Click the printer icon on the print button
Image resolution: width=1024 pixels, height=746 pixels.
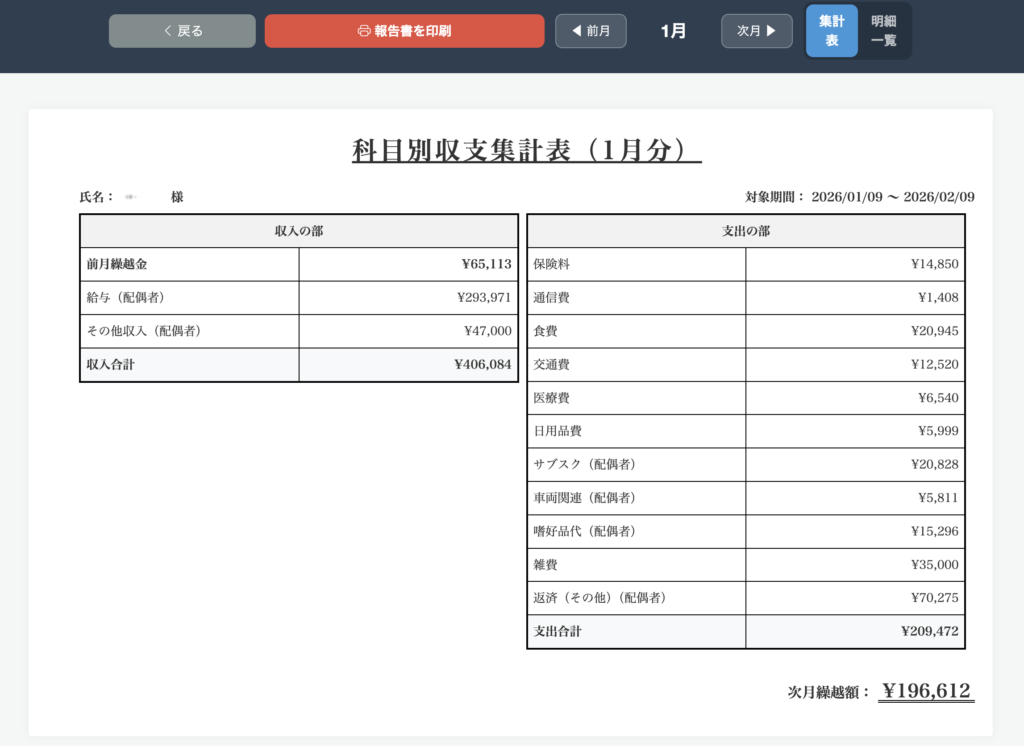click(x=364, y=31)
